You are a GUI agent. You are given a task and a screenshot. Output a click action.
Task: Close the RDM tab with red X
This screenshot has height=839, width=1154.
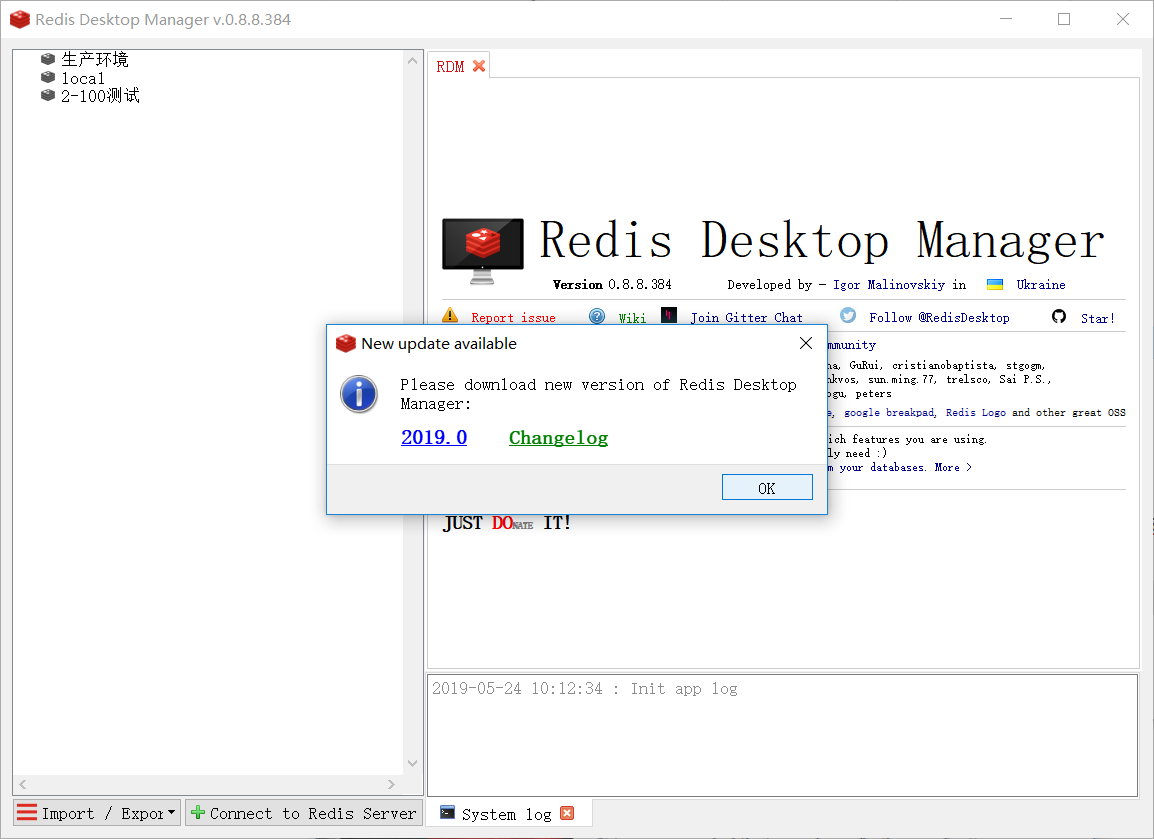(x=479, y=66)
